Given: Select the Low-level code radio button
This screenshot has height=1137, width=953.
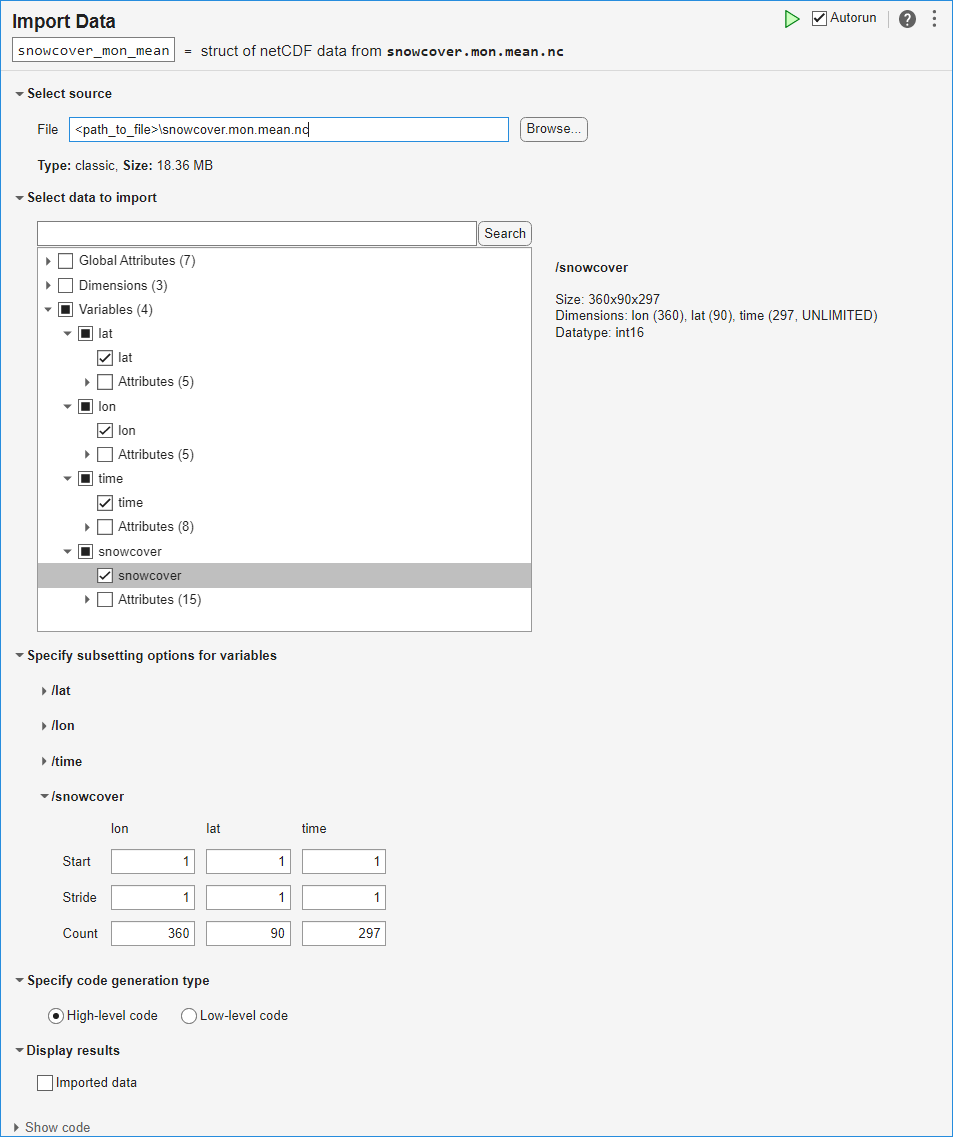Looking at the screenshot, I should pos(189,1016).
